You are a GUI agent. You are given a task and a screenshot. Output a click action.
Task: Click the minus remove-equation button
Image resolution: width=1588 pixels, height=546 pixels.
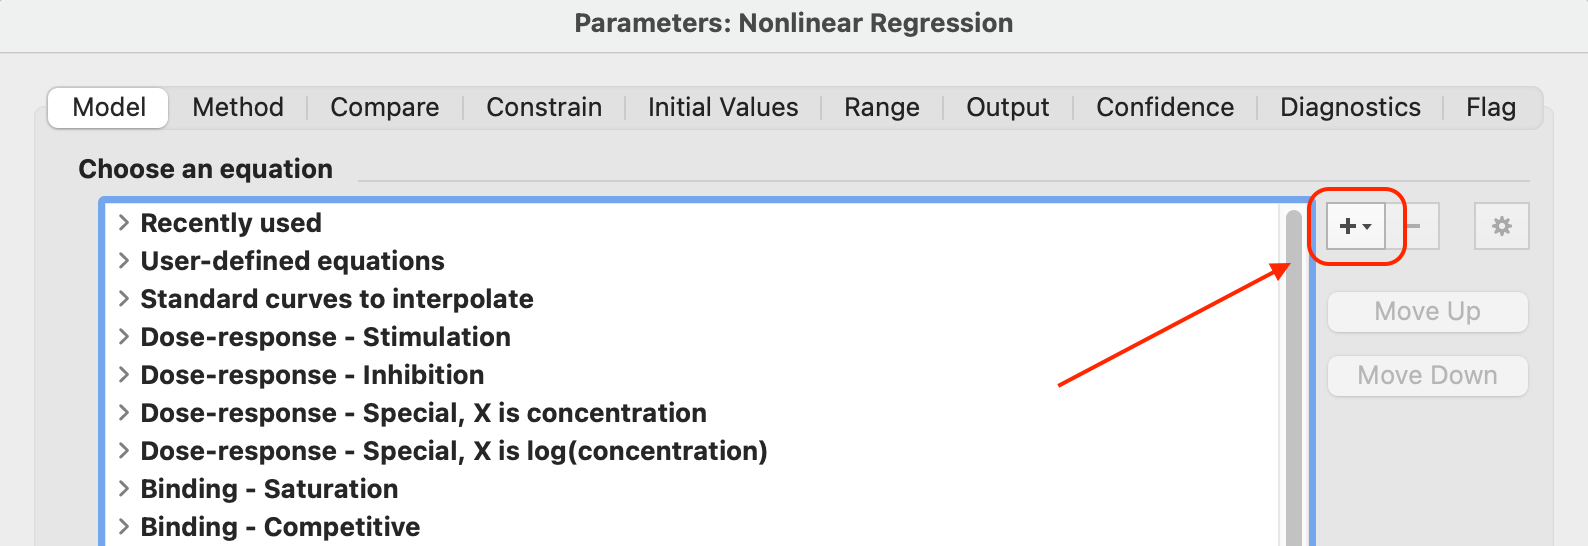[x=1414, y=227]
